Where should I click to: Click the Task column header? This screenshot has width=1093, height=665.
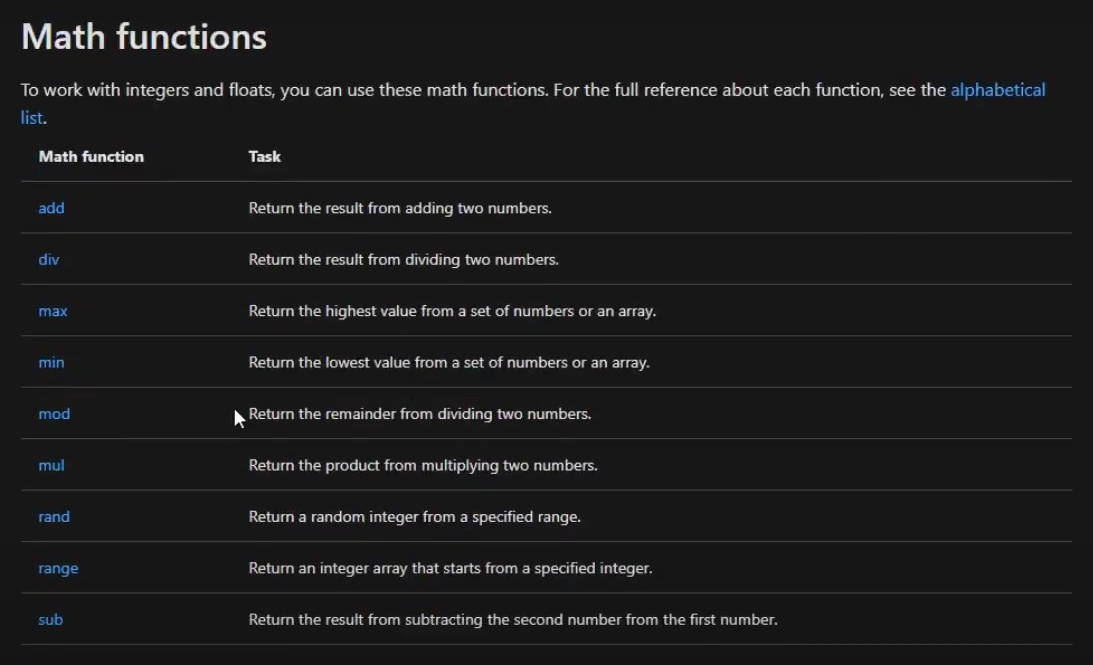point(264,157)
